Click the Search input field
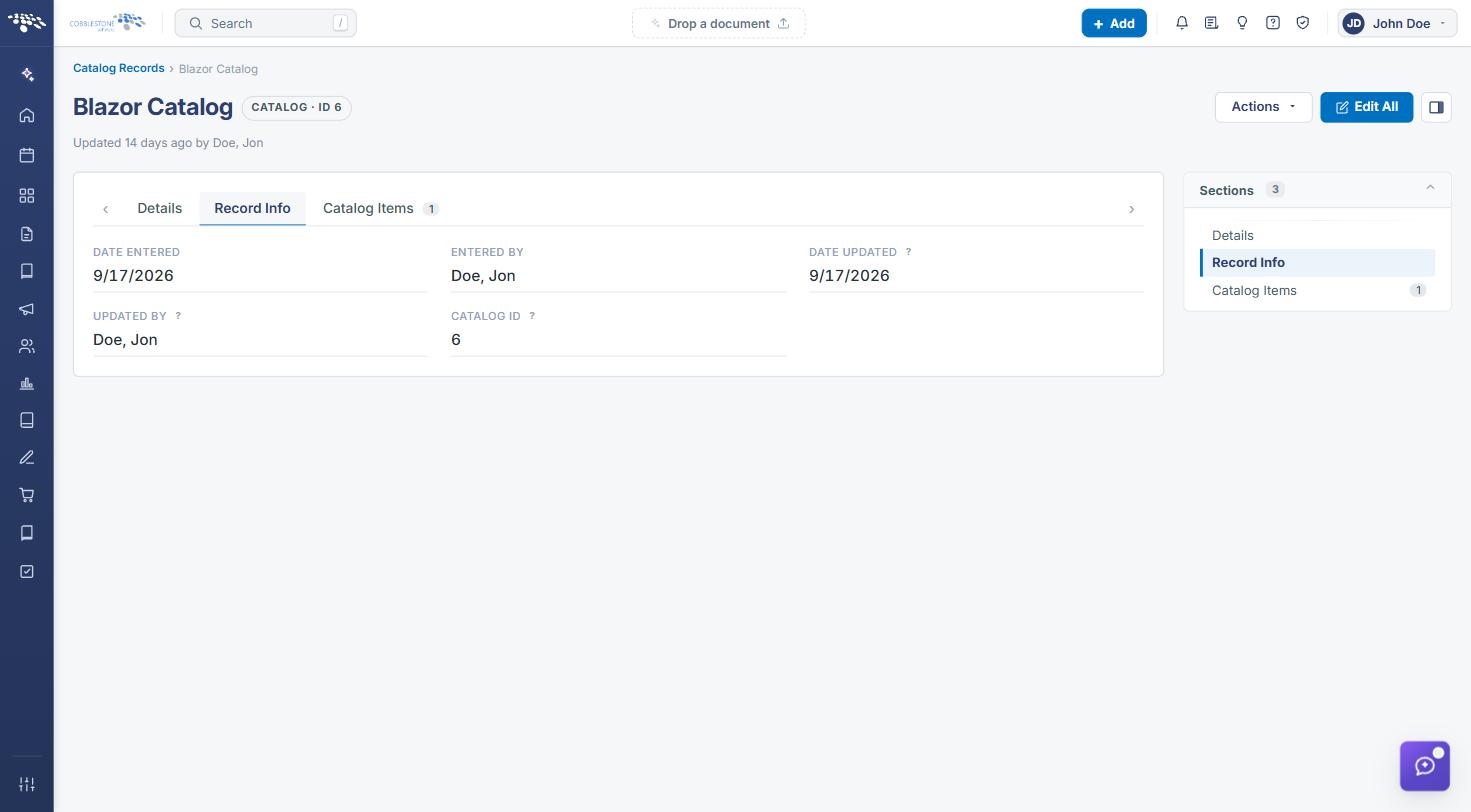 [x=265, y=23]
